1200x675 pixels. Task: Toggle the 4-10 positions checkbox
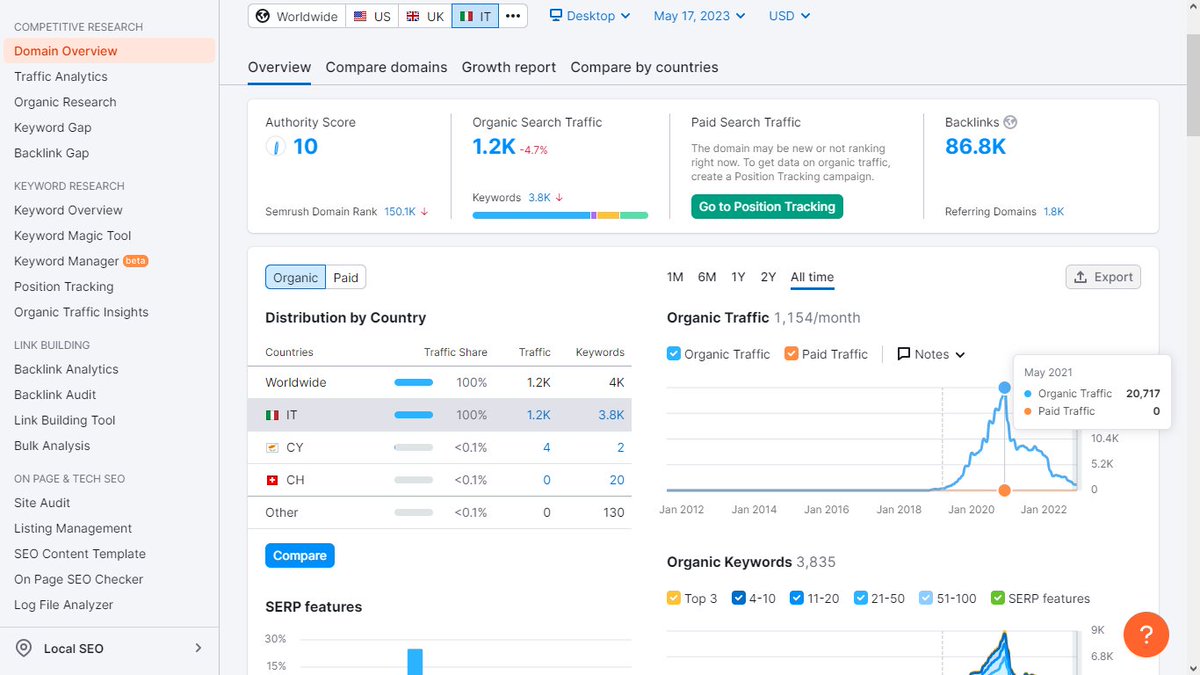(739, 598)
